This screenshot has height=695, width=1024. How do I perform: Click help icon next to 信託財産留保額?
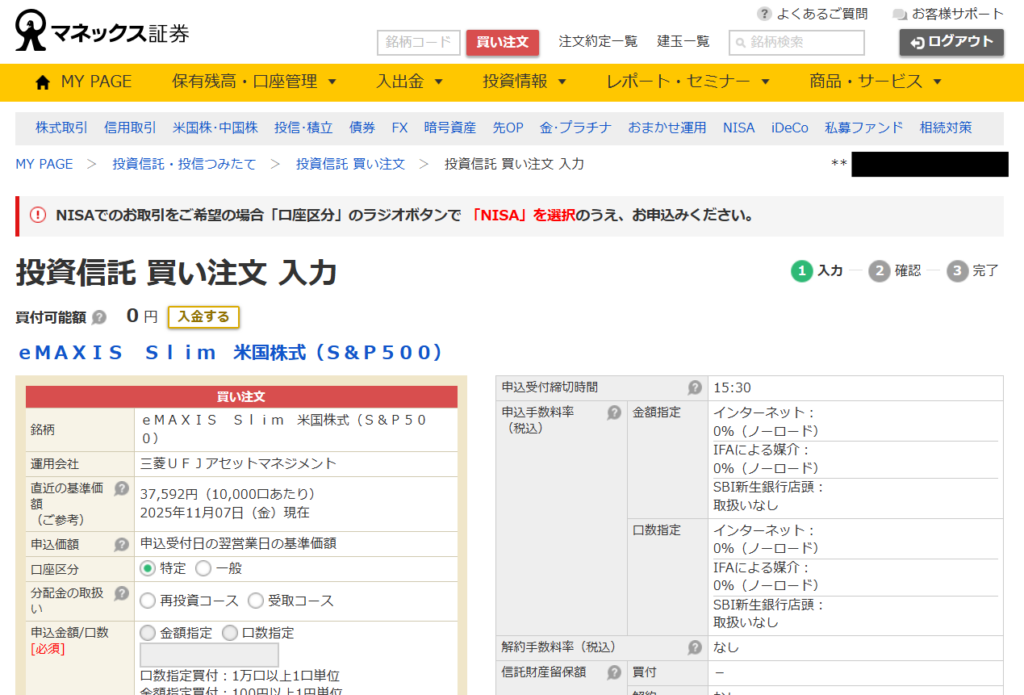coord(614,672)
